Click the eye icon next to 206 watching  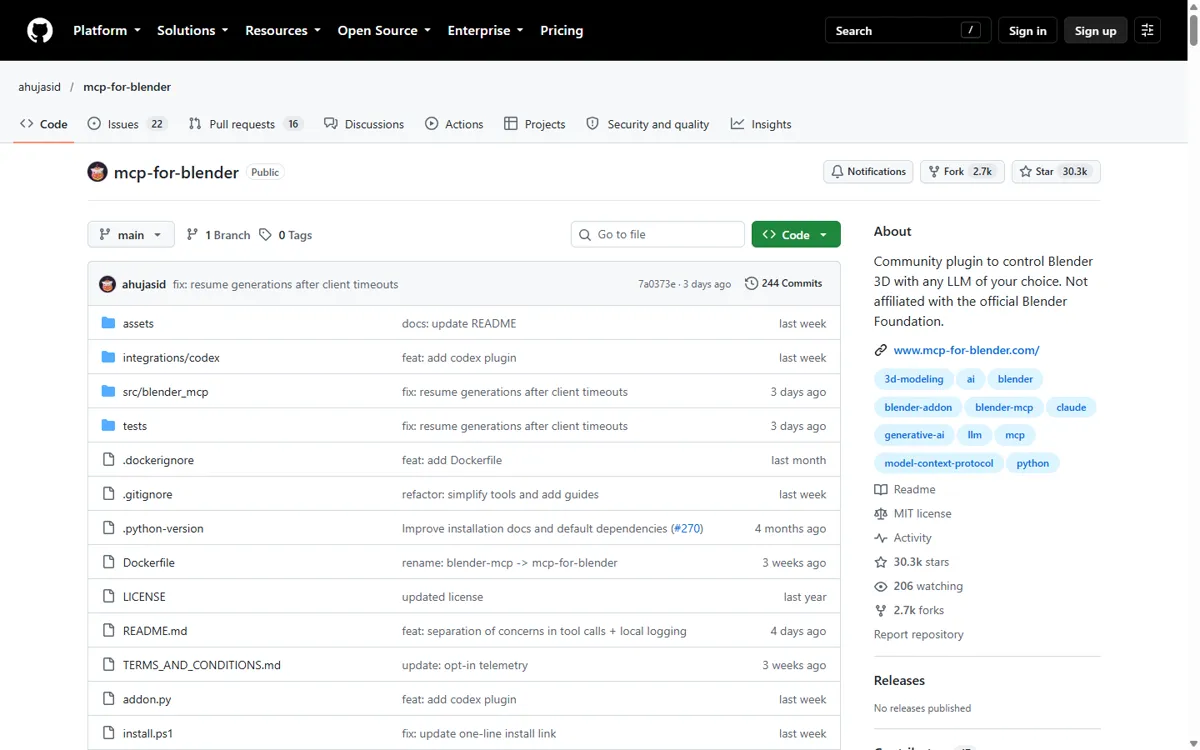[880, 586]
